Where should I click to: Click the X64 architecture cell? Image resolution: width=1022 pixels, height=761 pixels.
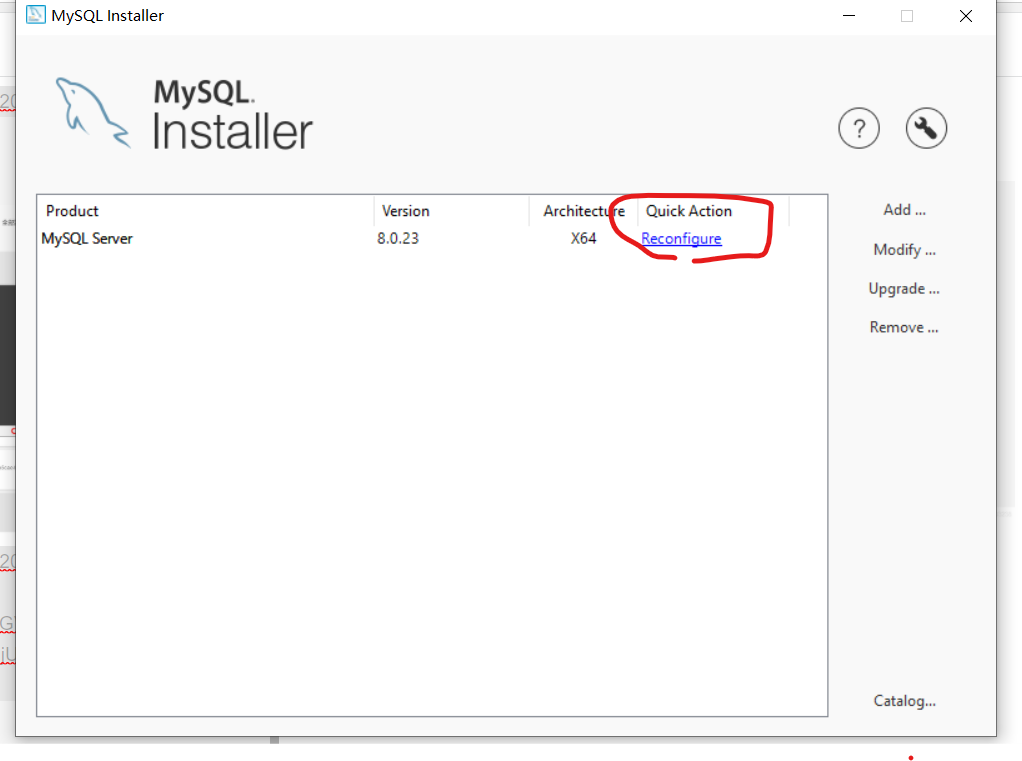pos(583,238)
